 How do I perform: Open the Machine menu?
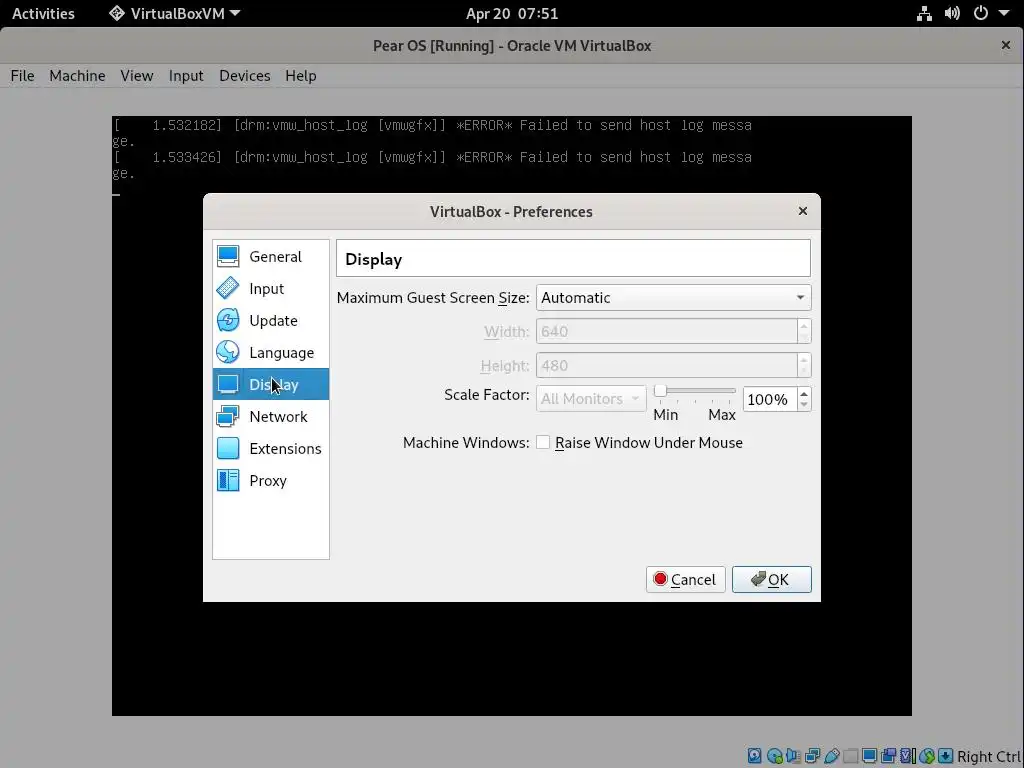(x=77, y=76)
